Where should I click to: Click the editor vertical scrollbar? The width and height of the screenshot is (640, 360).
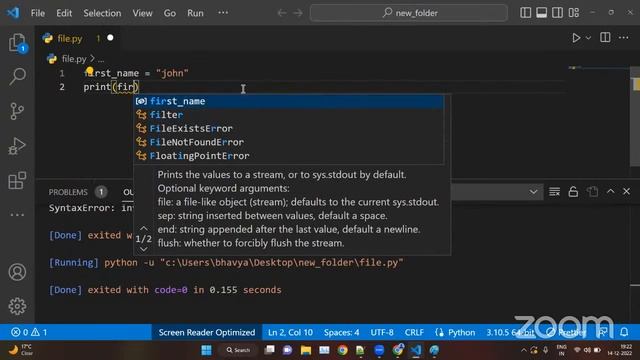click(636, 118)
